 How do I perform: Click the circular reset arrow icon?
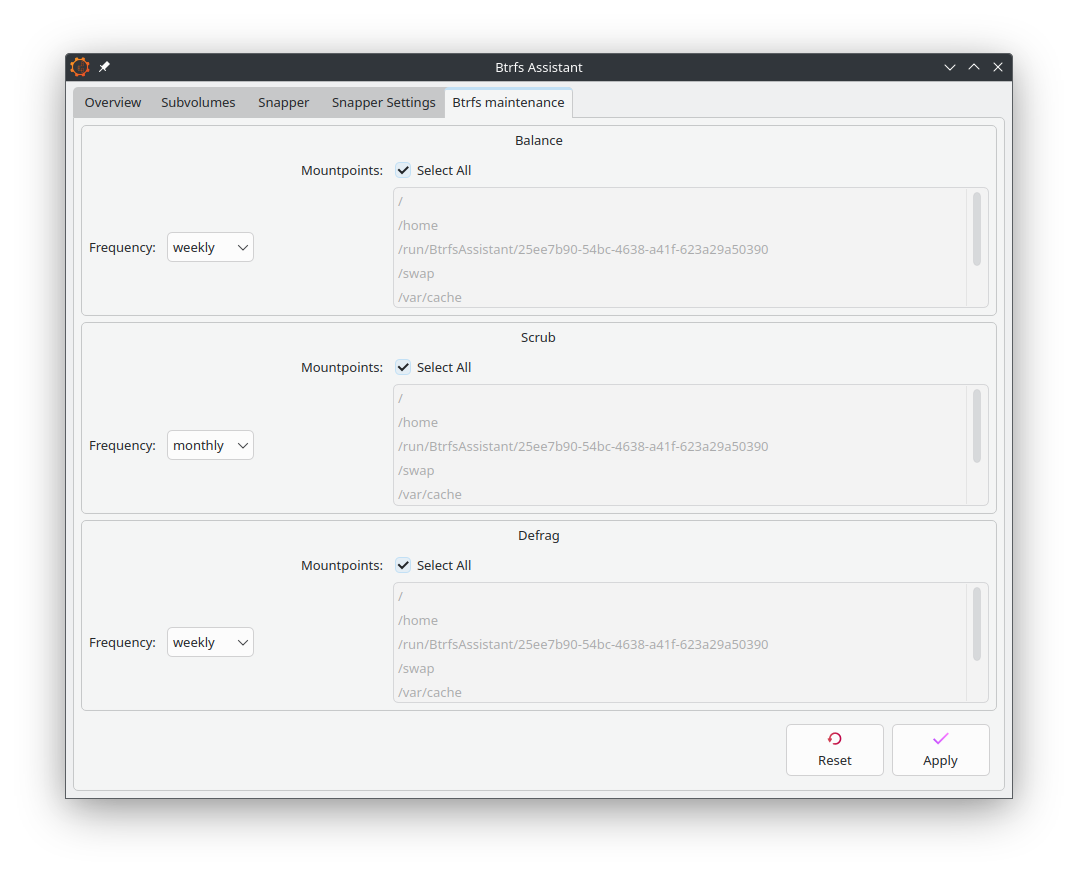point(834,738)
